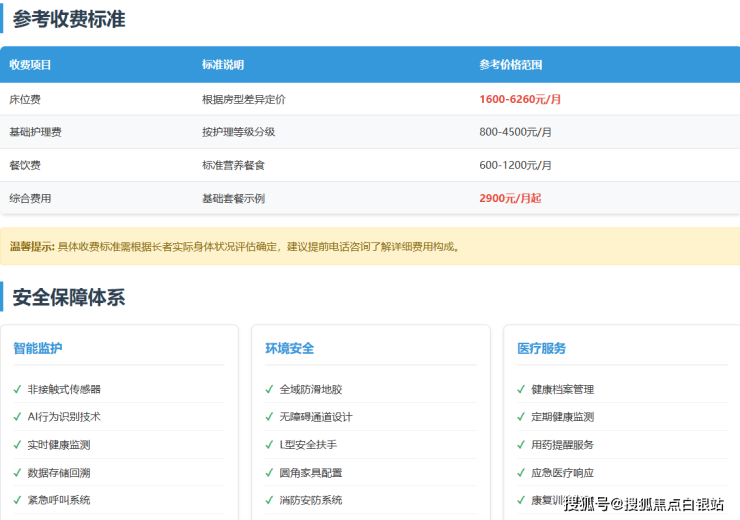Select the checkmark icon before 全域防滑地胶
740x520 pixels.
[x=270, y=389]
